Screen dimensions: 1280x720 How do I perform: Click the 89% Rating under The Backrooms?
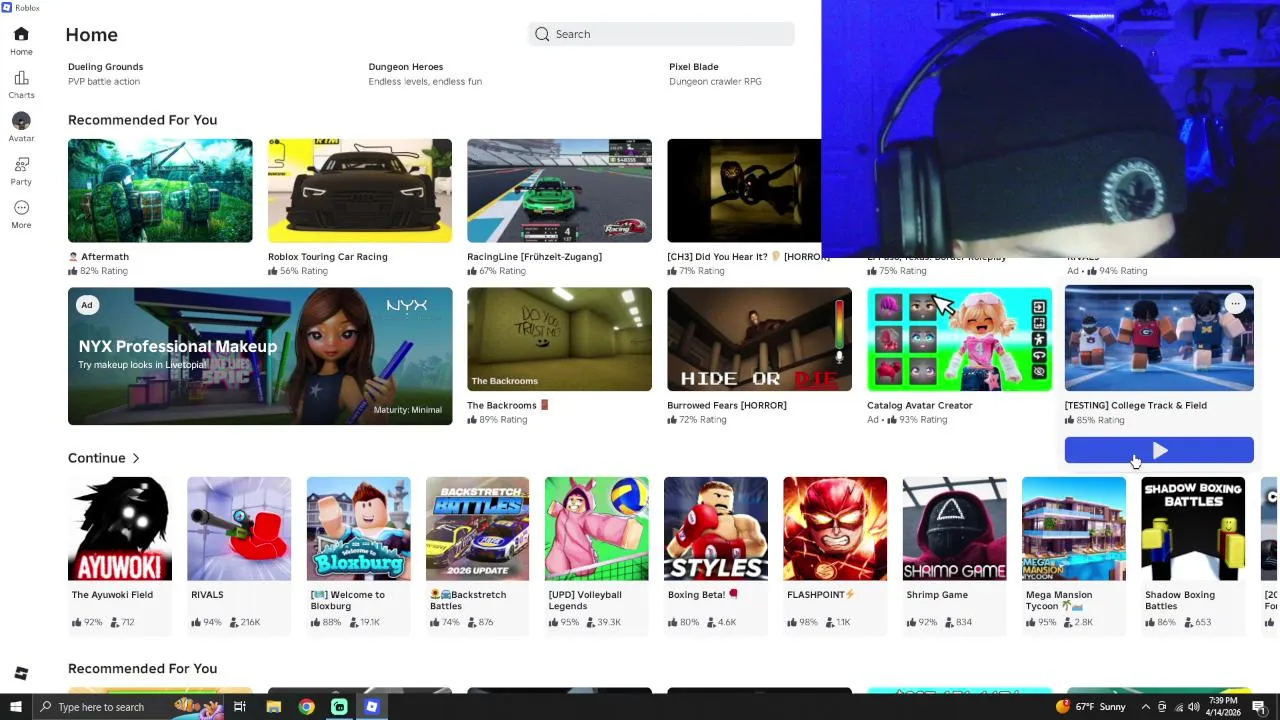[497, 420]
